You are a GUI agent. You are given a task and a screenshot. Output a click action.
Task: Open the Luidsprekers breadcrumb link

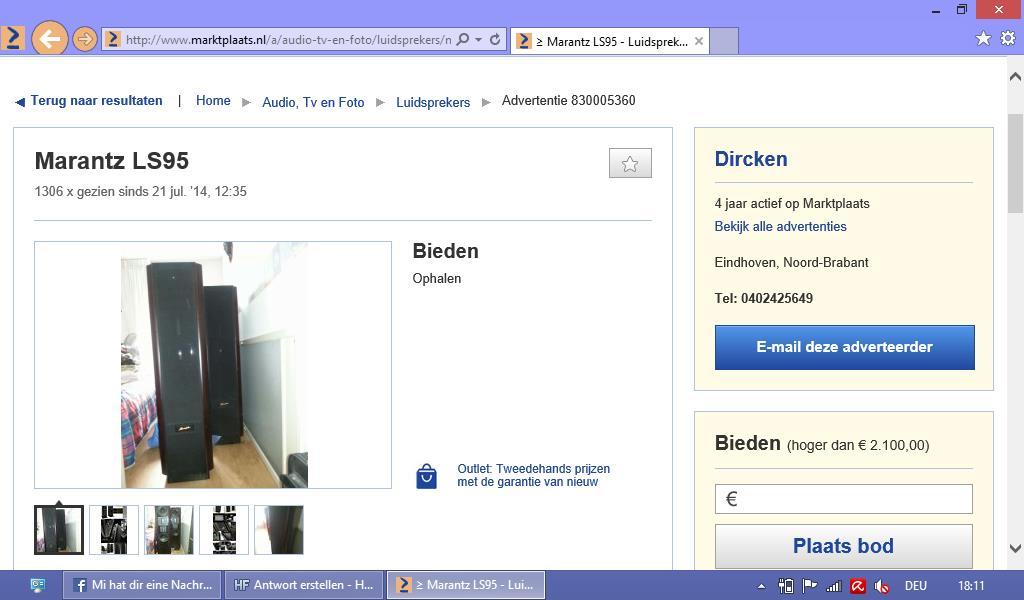click(x=433, y=103)
